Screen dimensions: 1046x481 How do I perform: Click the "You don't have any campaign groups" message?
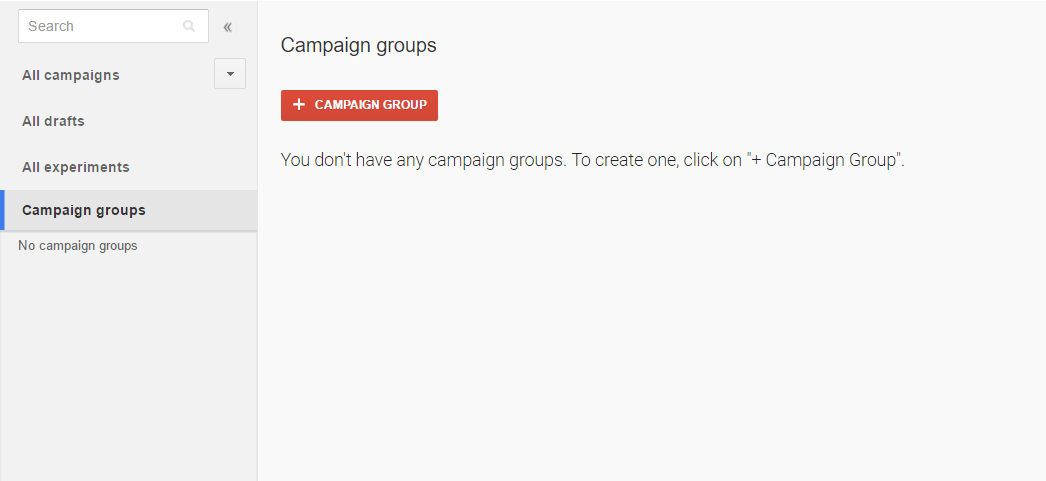(x=592, y=160)
